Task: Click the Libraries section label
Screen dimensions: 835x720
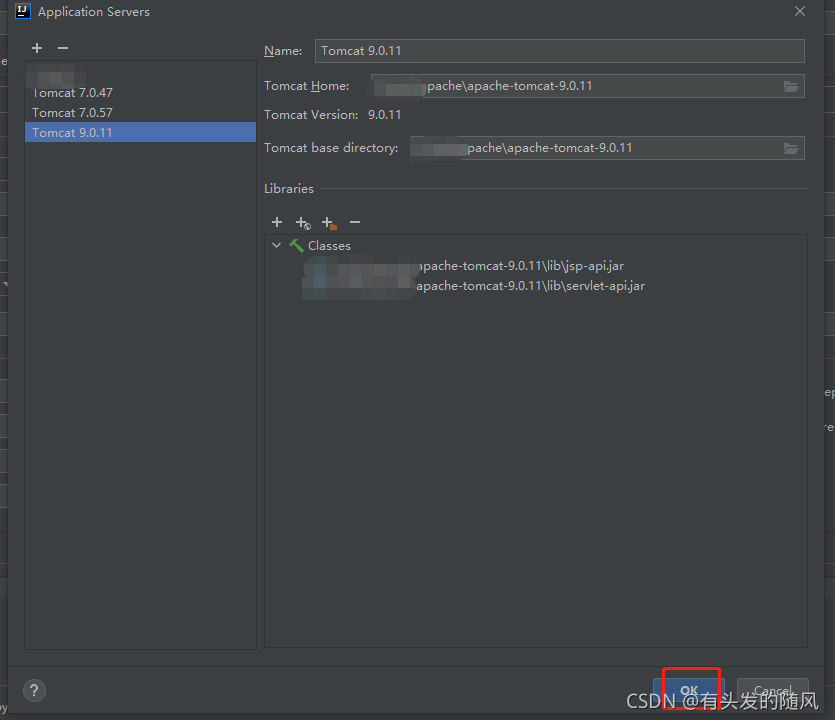Action: pyautogui.click(x=289, y=189)
